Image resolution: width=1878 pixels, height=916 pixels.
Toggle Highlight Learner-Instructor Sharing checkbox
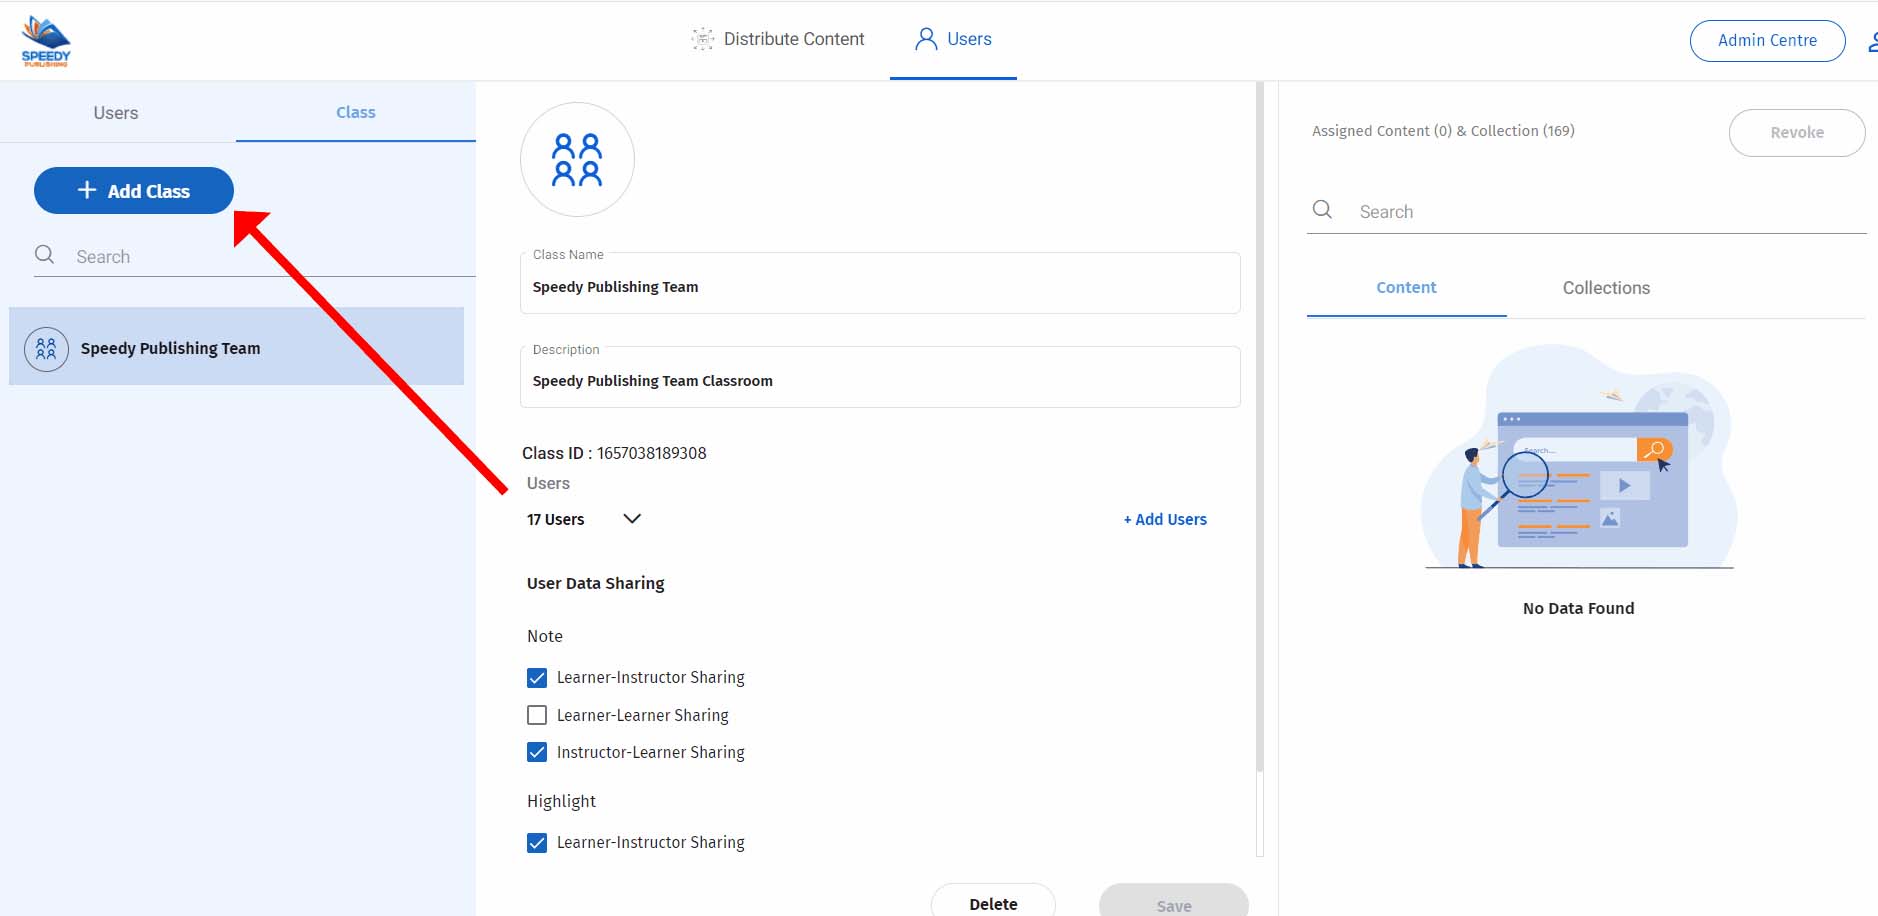537,843
